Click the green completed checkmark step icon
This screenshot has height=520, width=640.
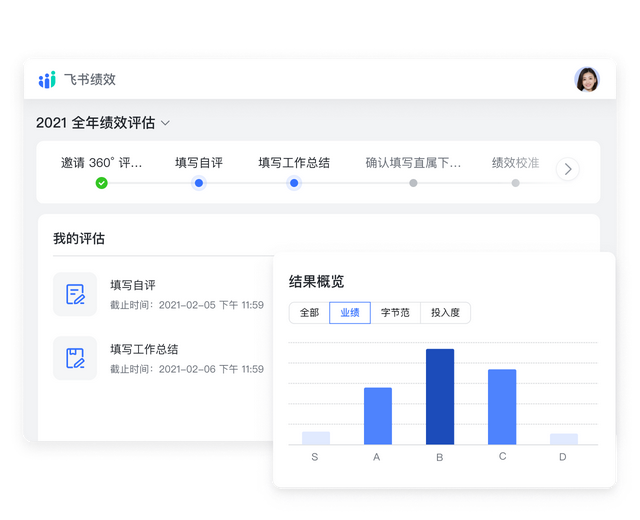(x=101, y=183)
